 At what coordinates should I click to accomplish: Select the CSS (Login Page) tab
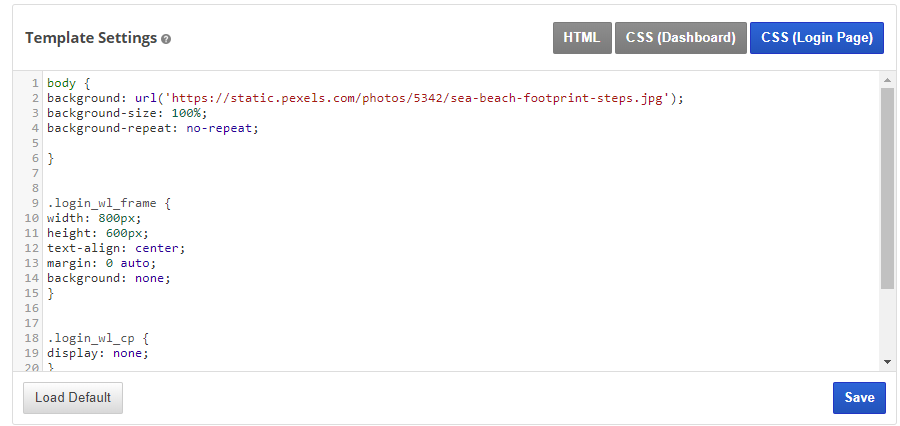816,38
